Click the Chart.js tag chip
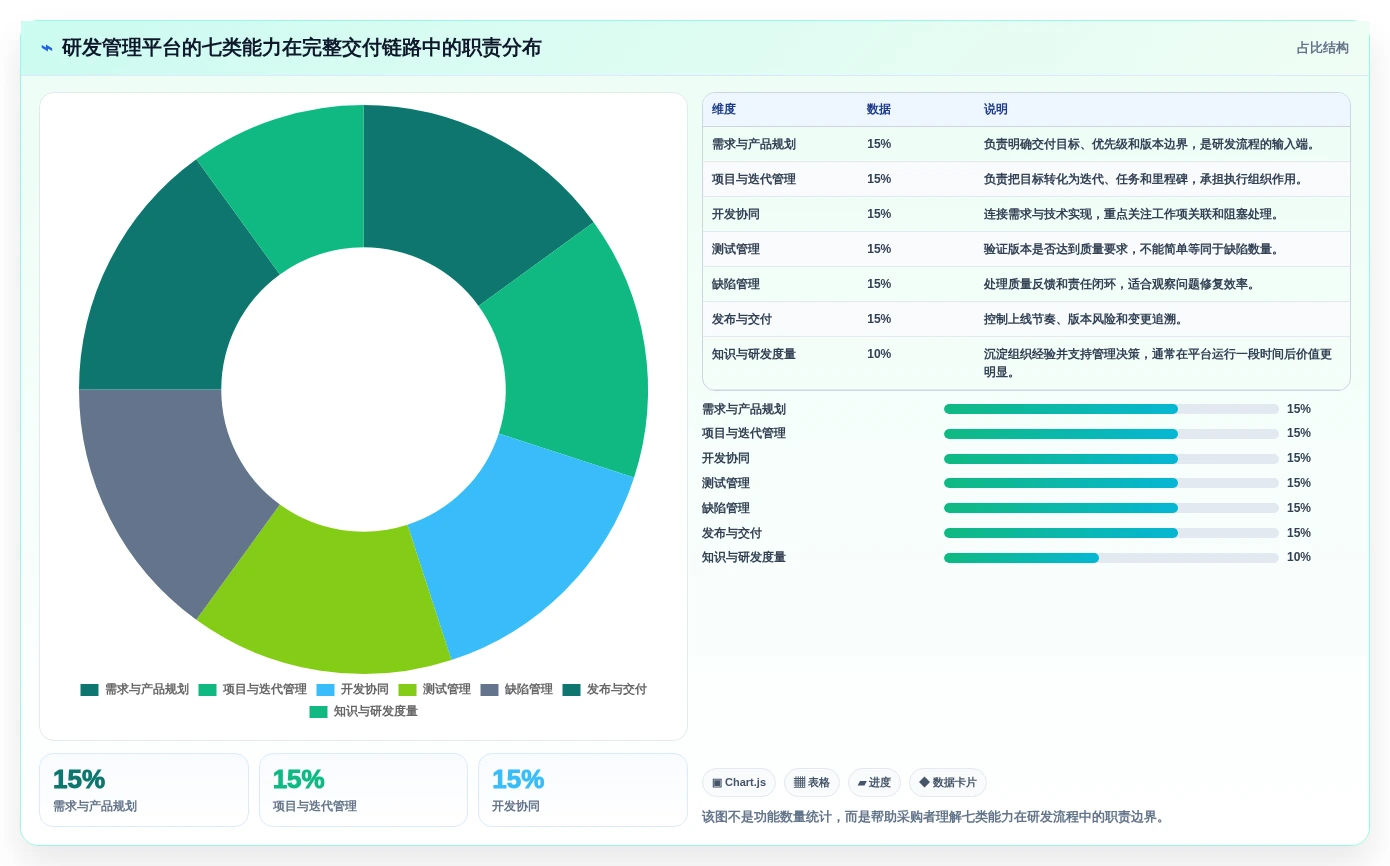Viewport: 1390px width, 866px height. (739, 783)
